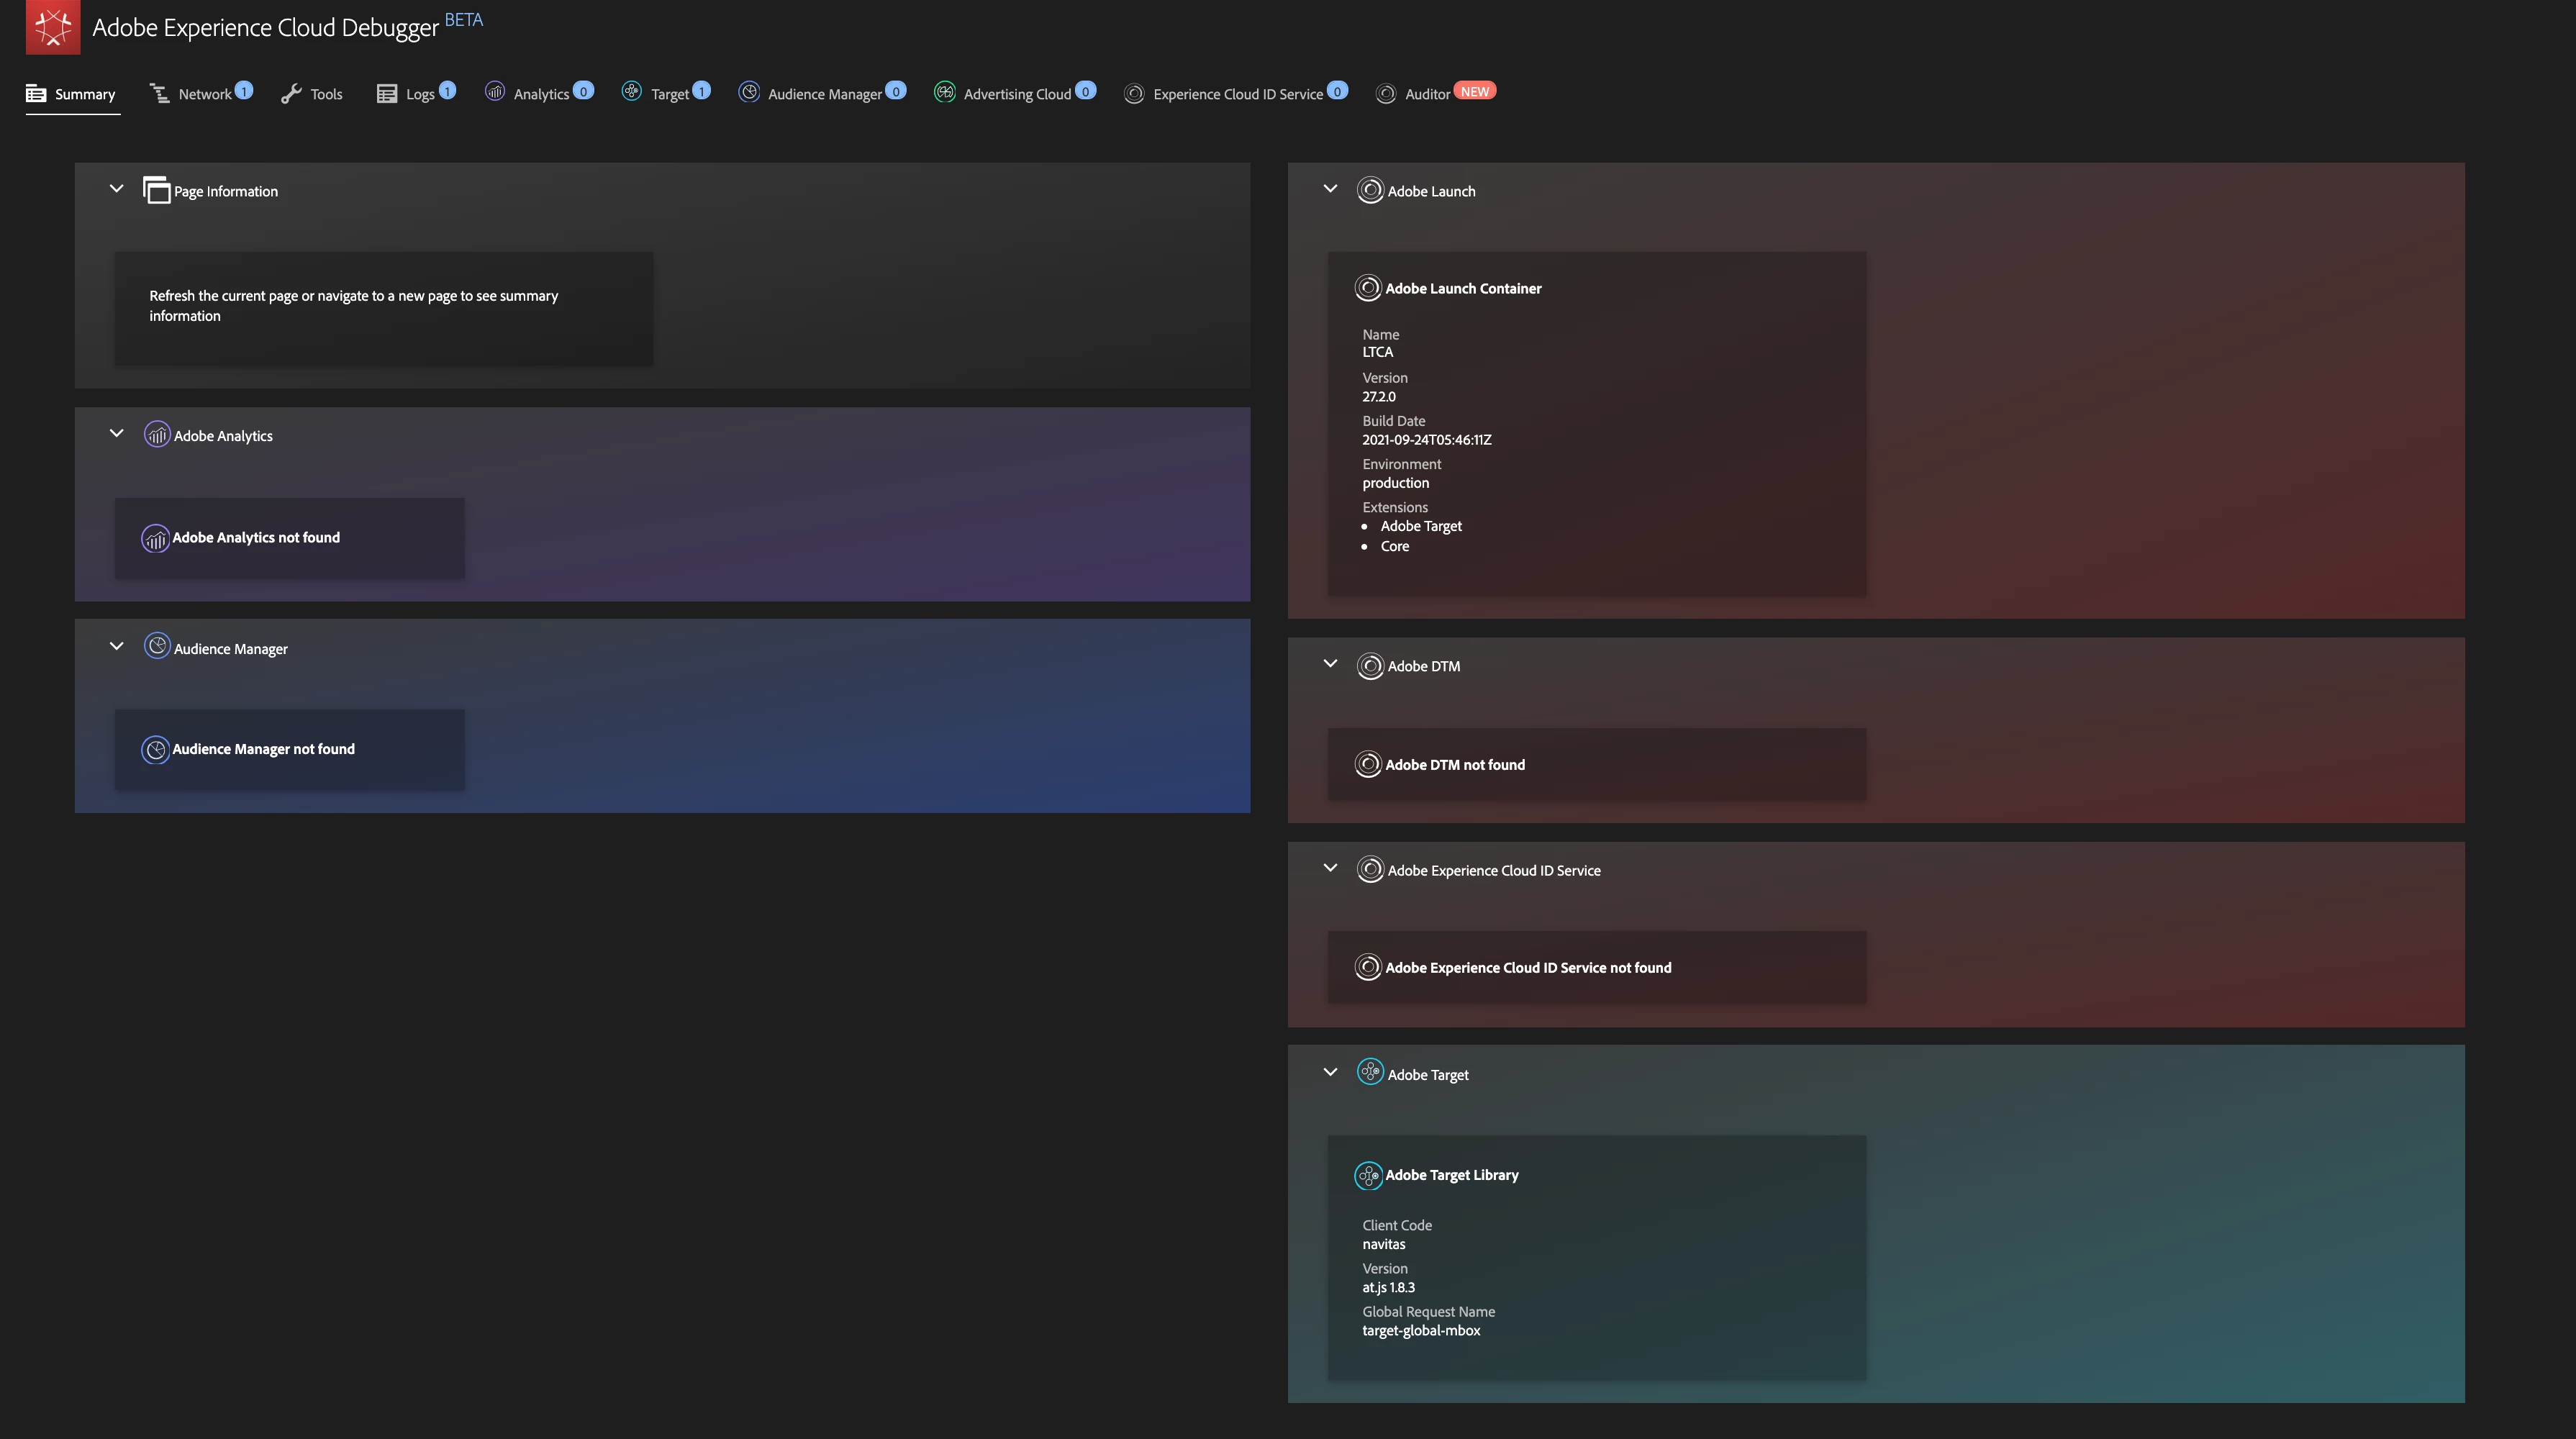Click the Audience Manager section icon
Screen dimensions: 2576x1439
[157, 647]
